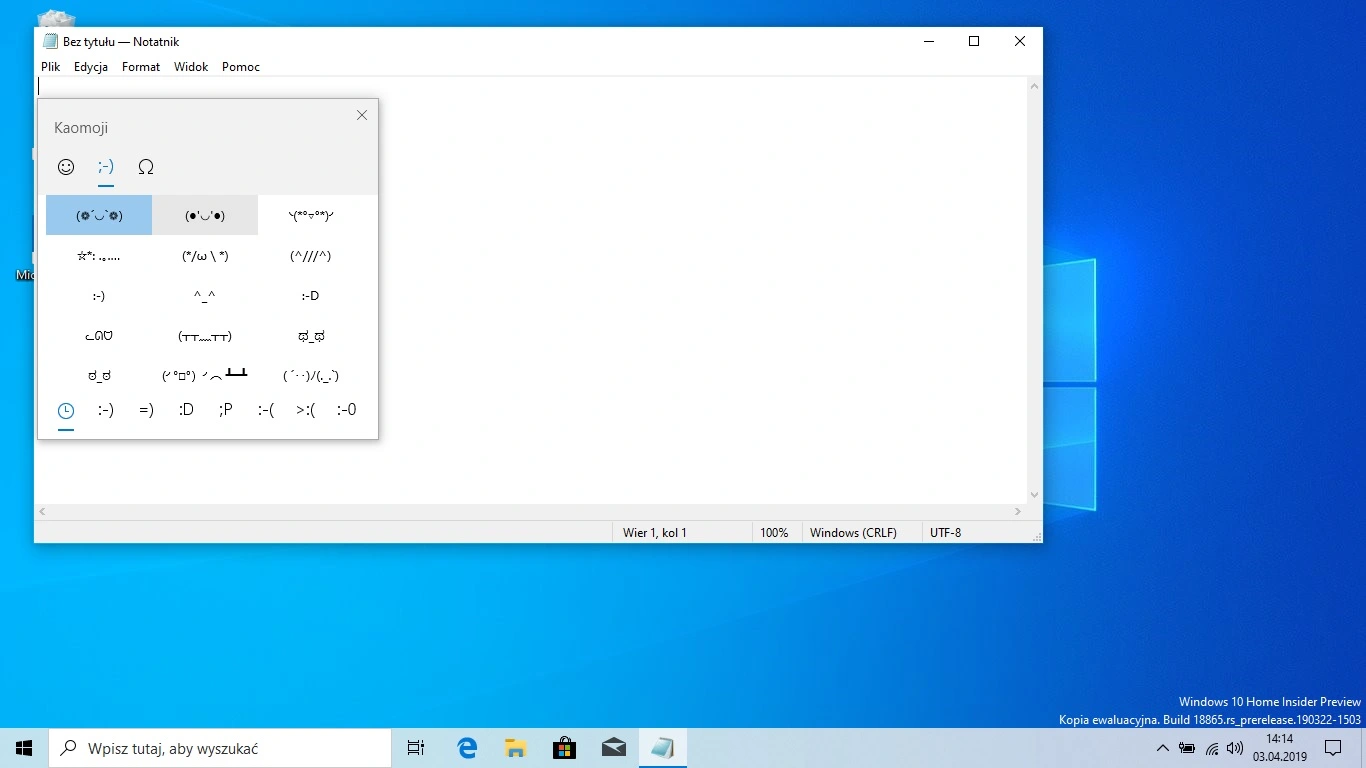Open the Format menu
Viewport: 1366px width, 768px height.
tap(141, 67)
